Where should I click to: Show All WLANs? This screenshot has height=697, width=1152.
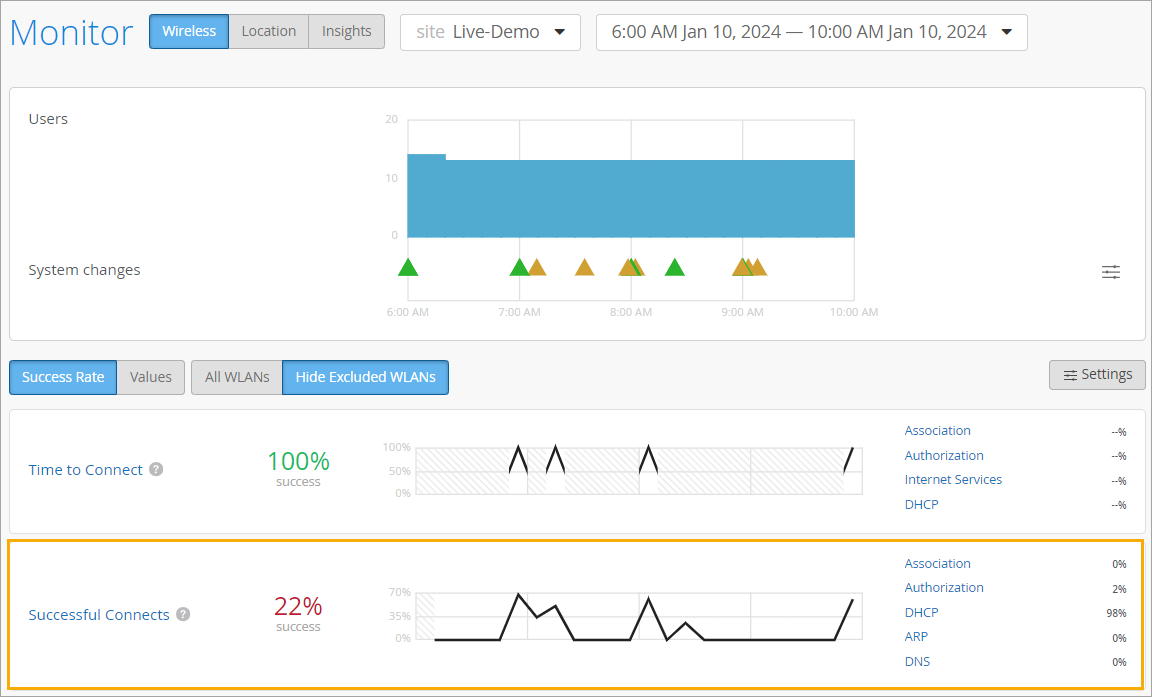[236, 377]
